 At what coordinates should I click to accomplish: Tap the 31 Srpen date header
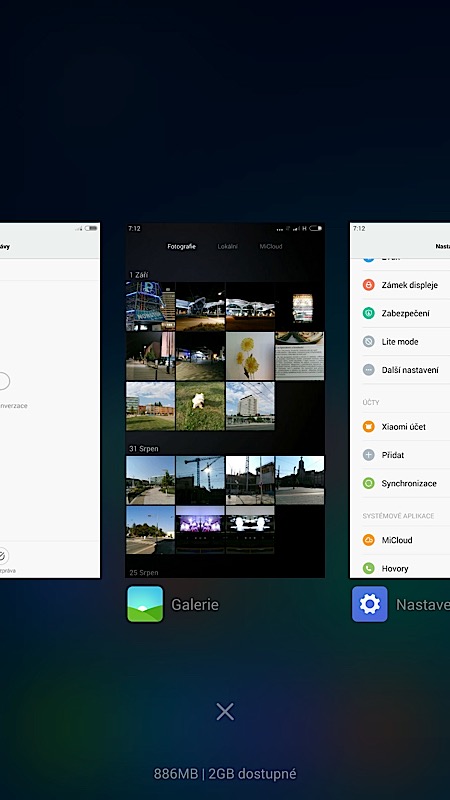click(x=144, y=448)
